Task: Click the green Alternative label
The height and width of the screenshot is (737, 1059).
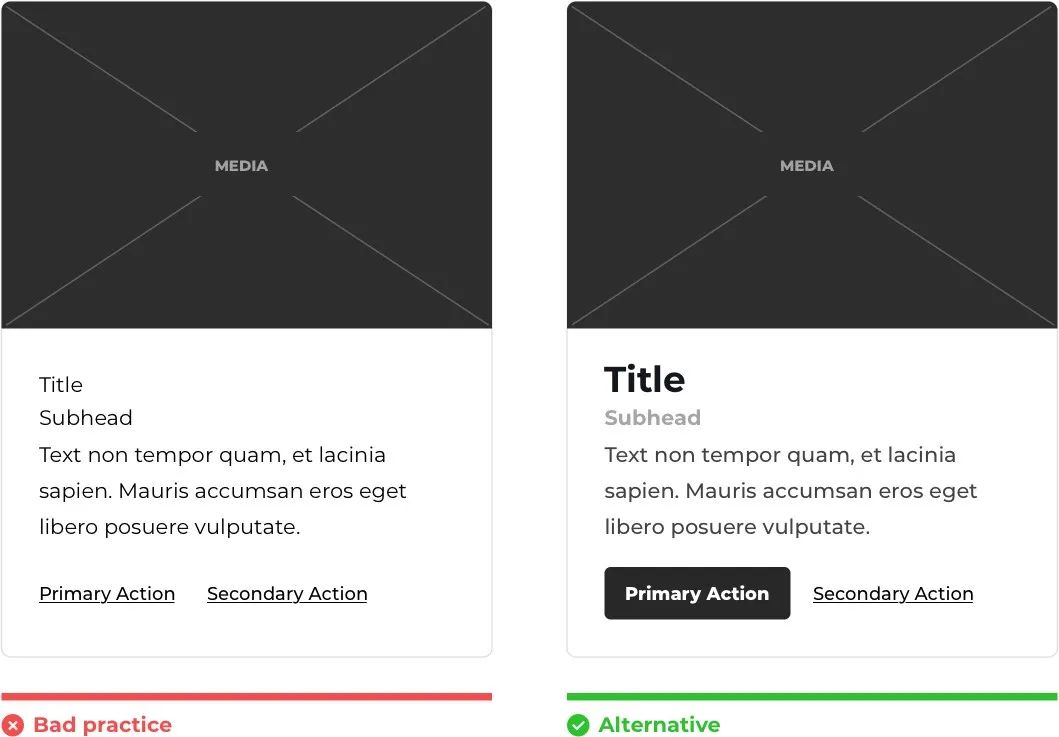Action: coord(659,725)
